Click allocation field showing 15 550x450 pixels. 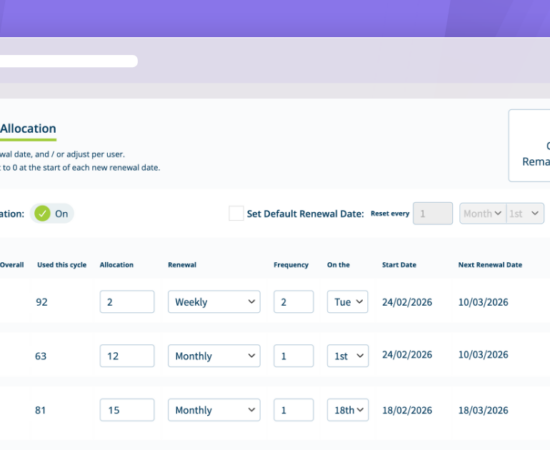click(127, 410)
